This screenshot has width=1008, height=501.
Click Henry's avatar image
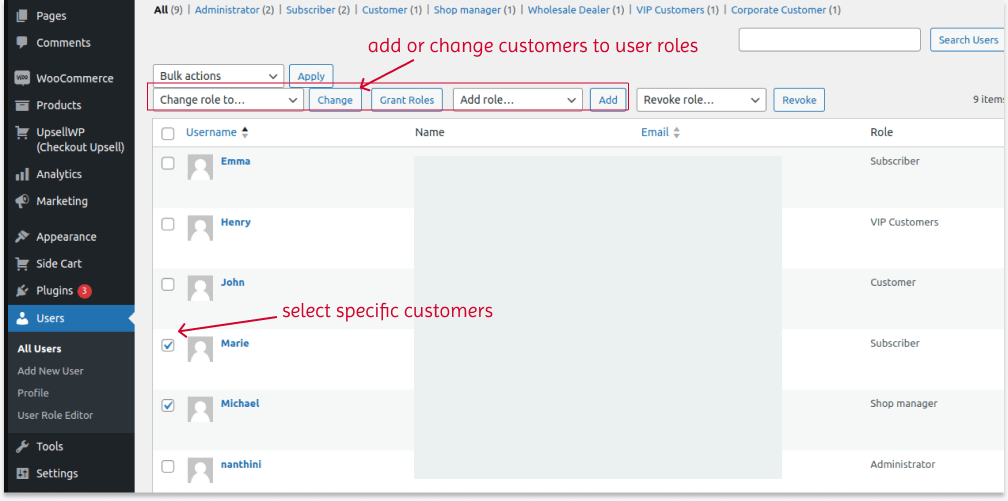[200, 228]
